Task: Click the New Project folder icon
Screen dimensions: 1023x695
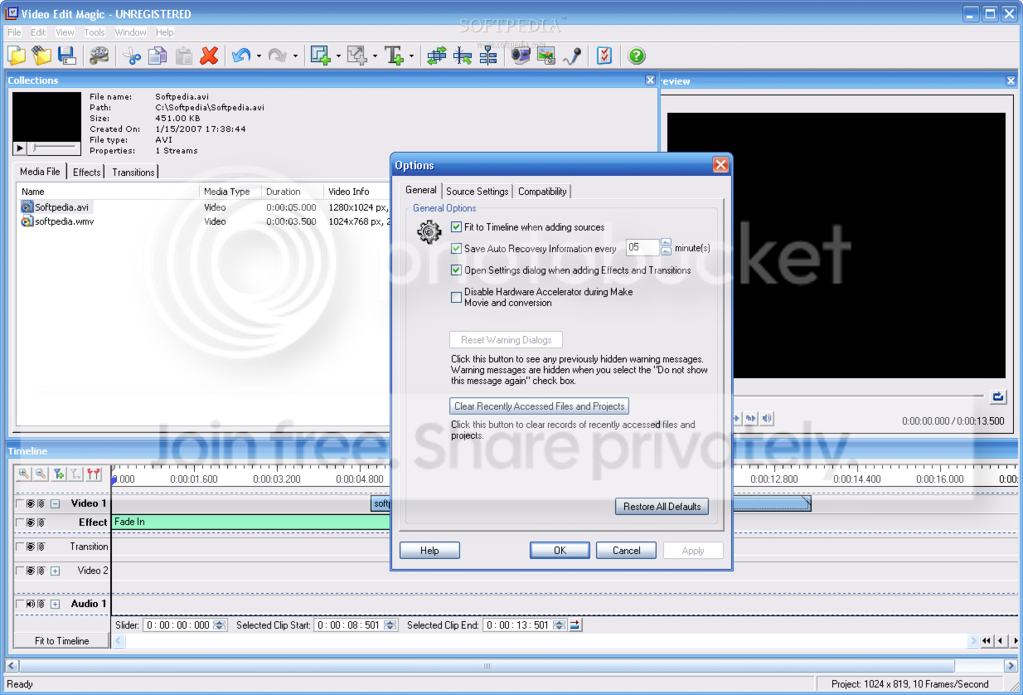Action: [16, 56]
